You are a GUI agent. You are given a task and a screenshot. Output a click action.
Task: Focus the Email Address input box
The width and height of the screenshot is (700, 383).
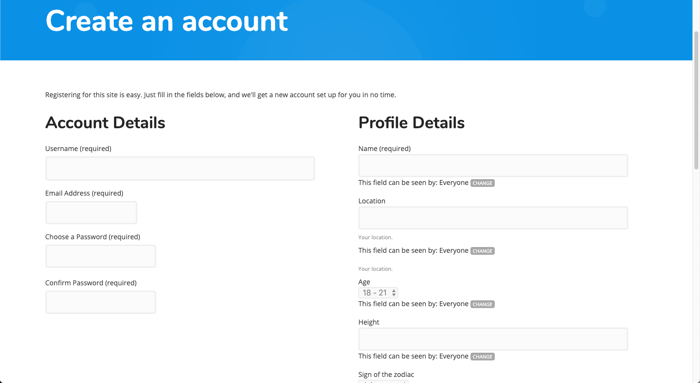[x=91, y=212]
